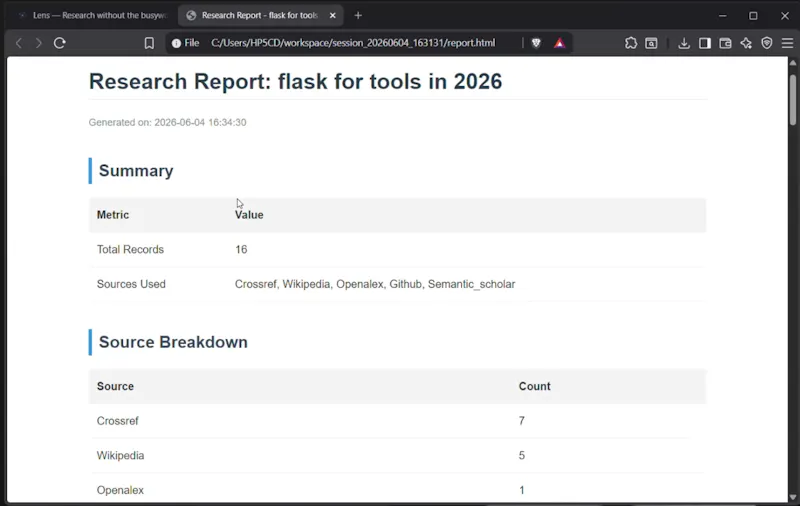This screenshot has width=800, height=506.
Task: Click the File site info indicator
Action: (x=185, y=43)
